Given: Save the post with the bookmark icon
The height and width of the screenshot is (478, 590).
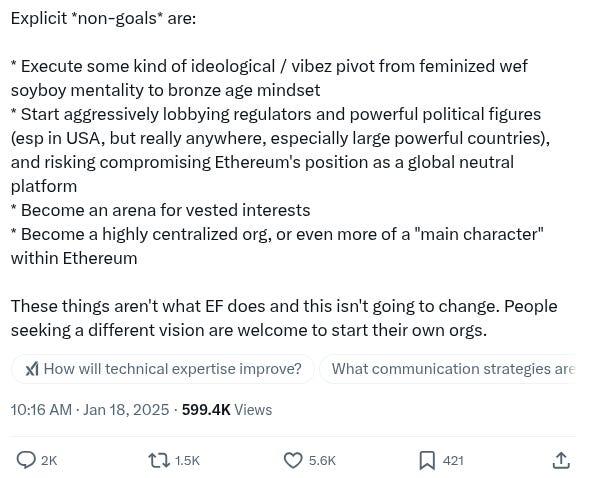Looking at the screenshot, I should point(427,461).
